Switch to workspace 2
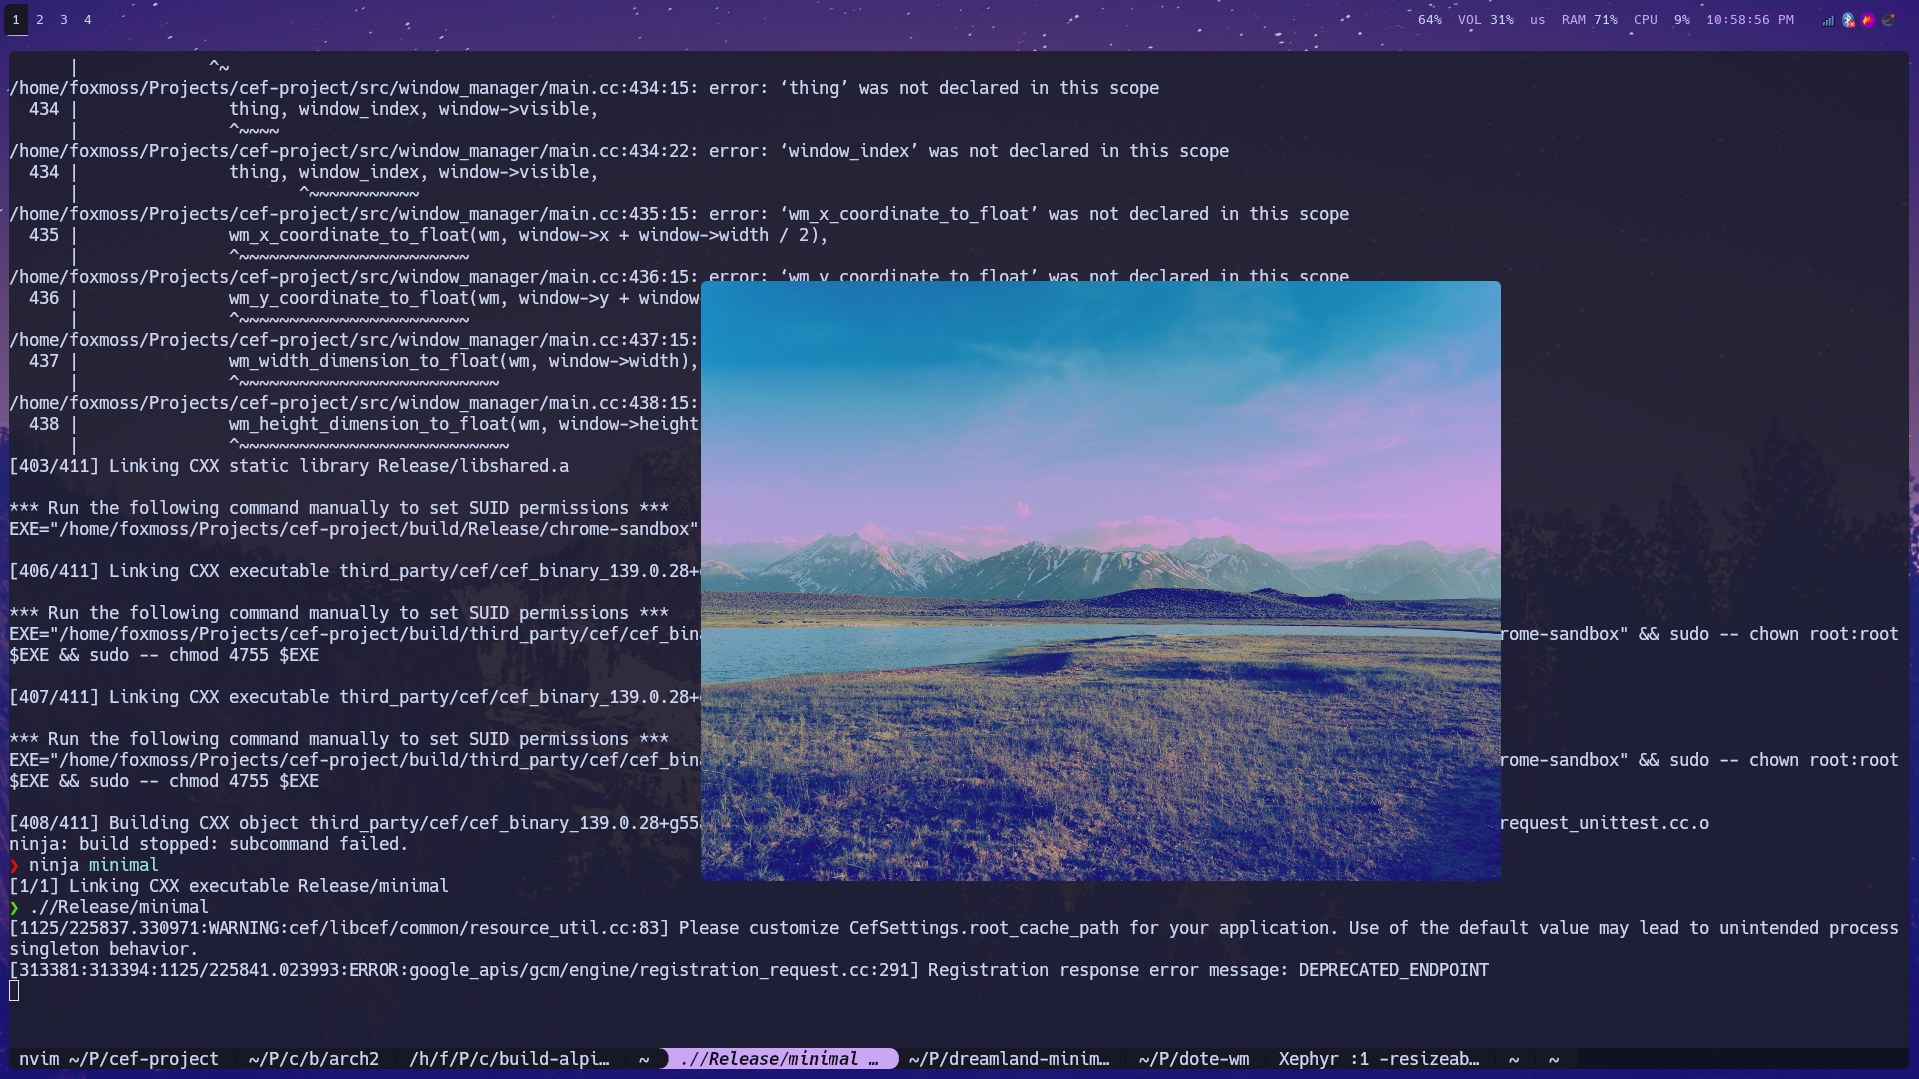This screenshot has height=1079, width=1919. [40, 20]
